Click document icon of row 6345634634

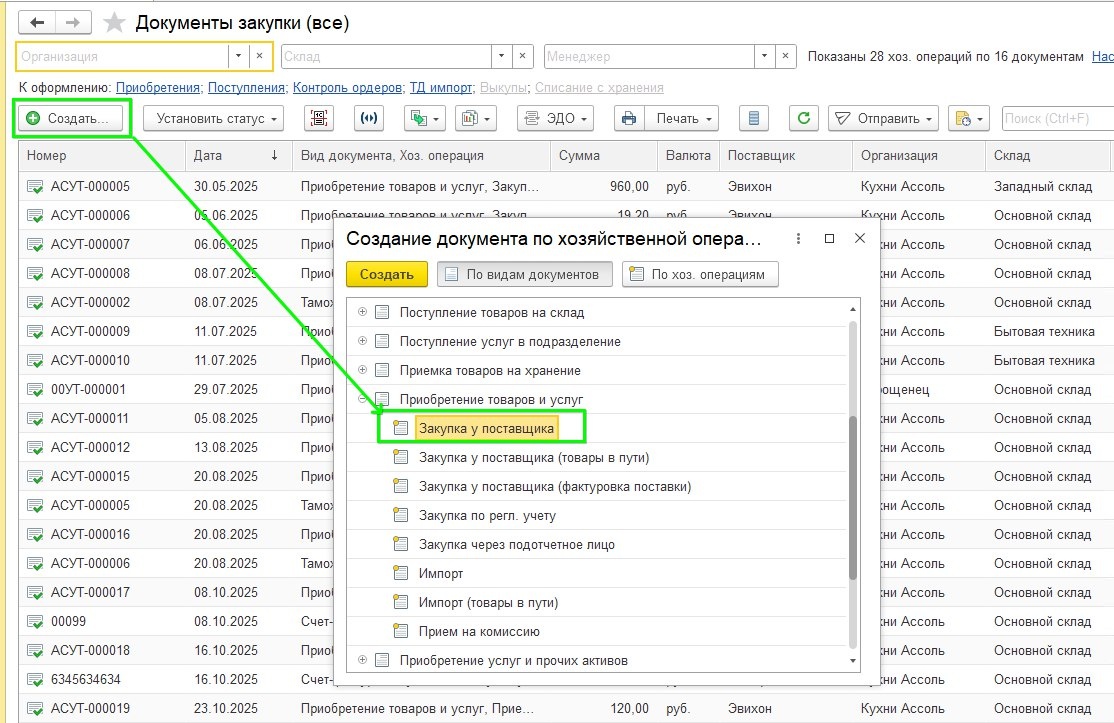pos(34,680)
